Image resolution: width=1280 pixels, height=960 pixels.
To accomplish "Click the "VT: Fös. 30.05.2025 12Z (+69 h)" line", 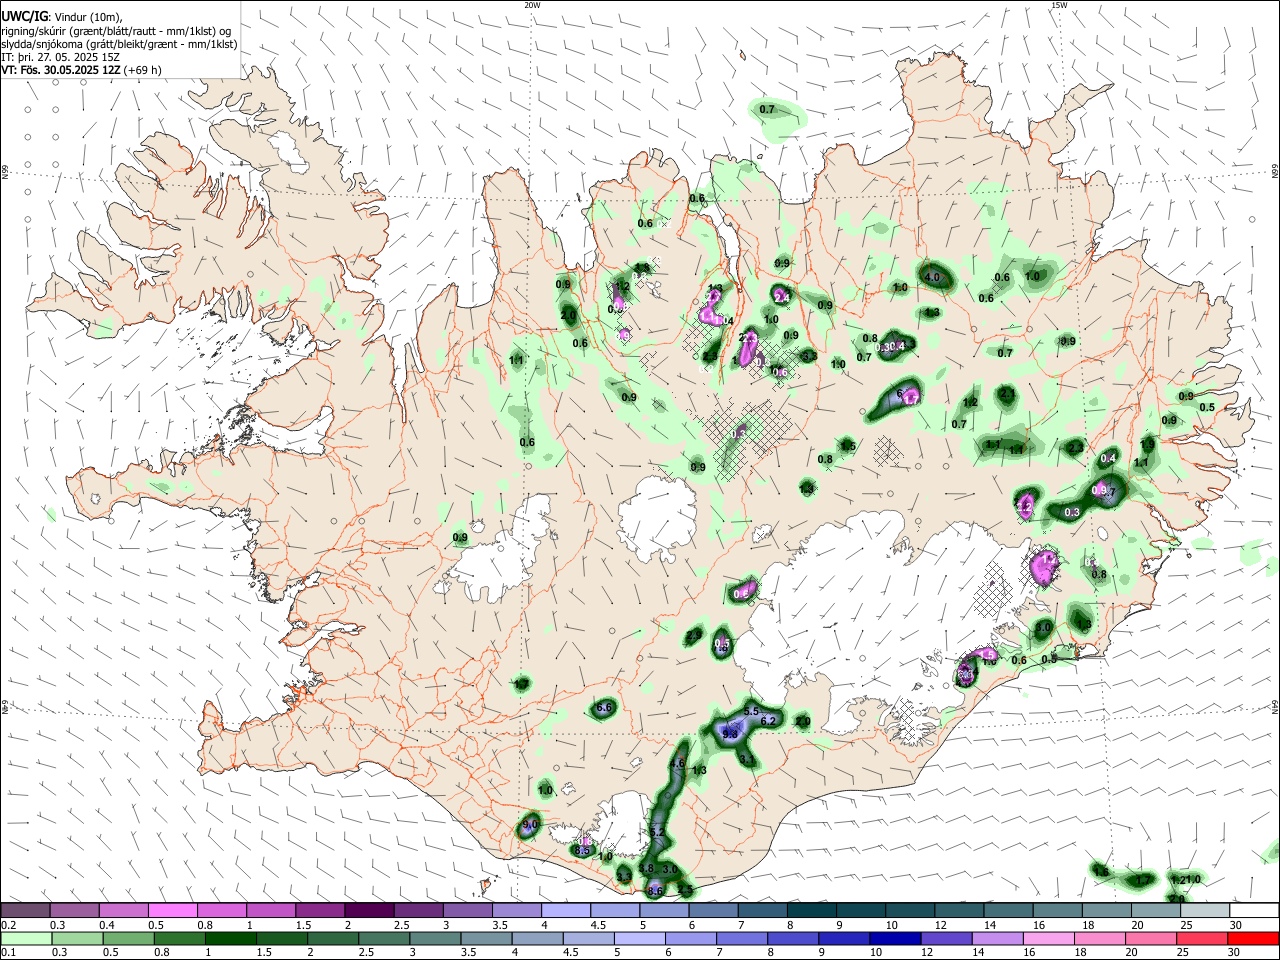I will pos(81,71).
